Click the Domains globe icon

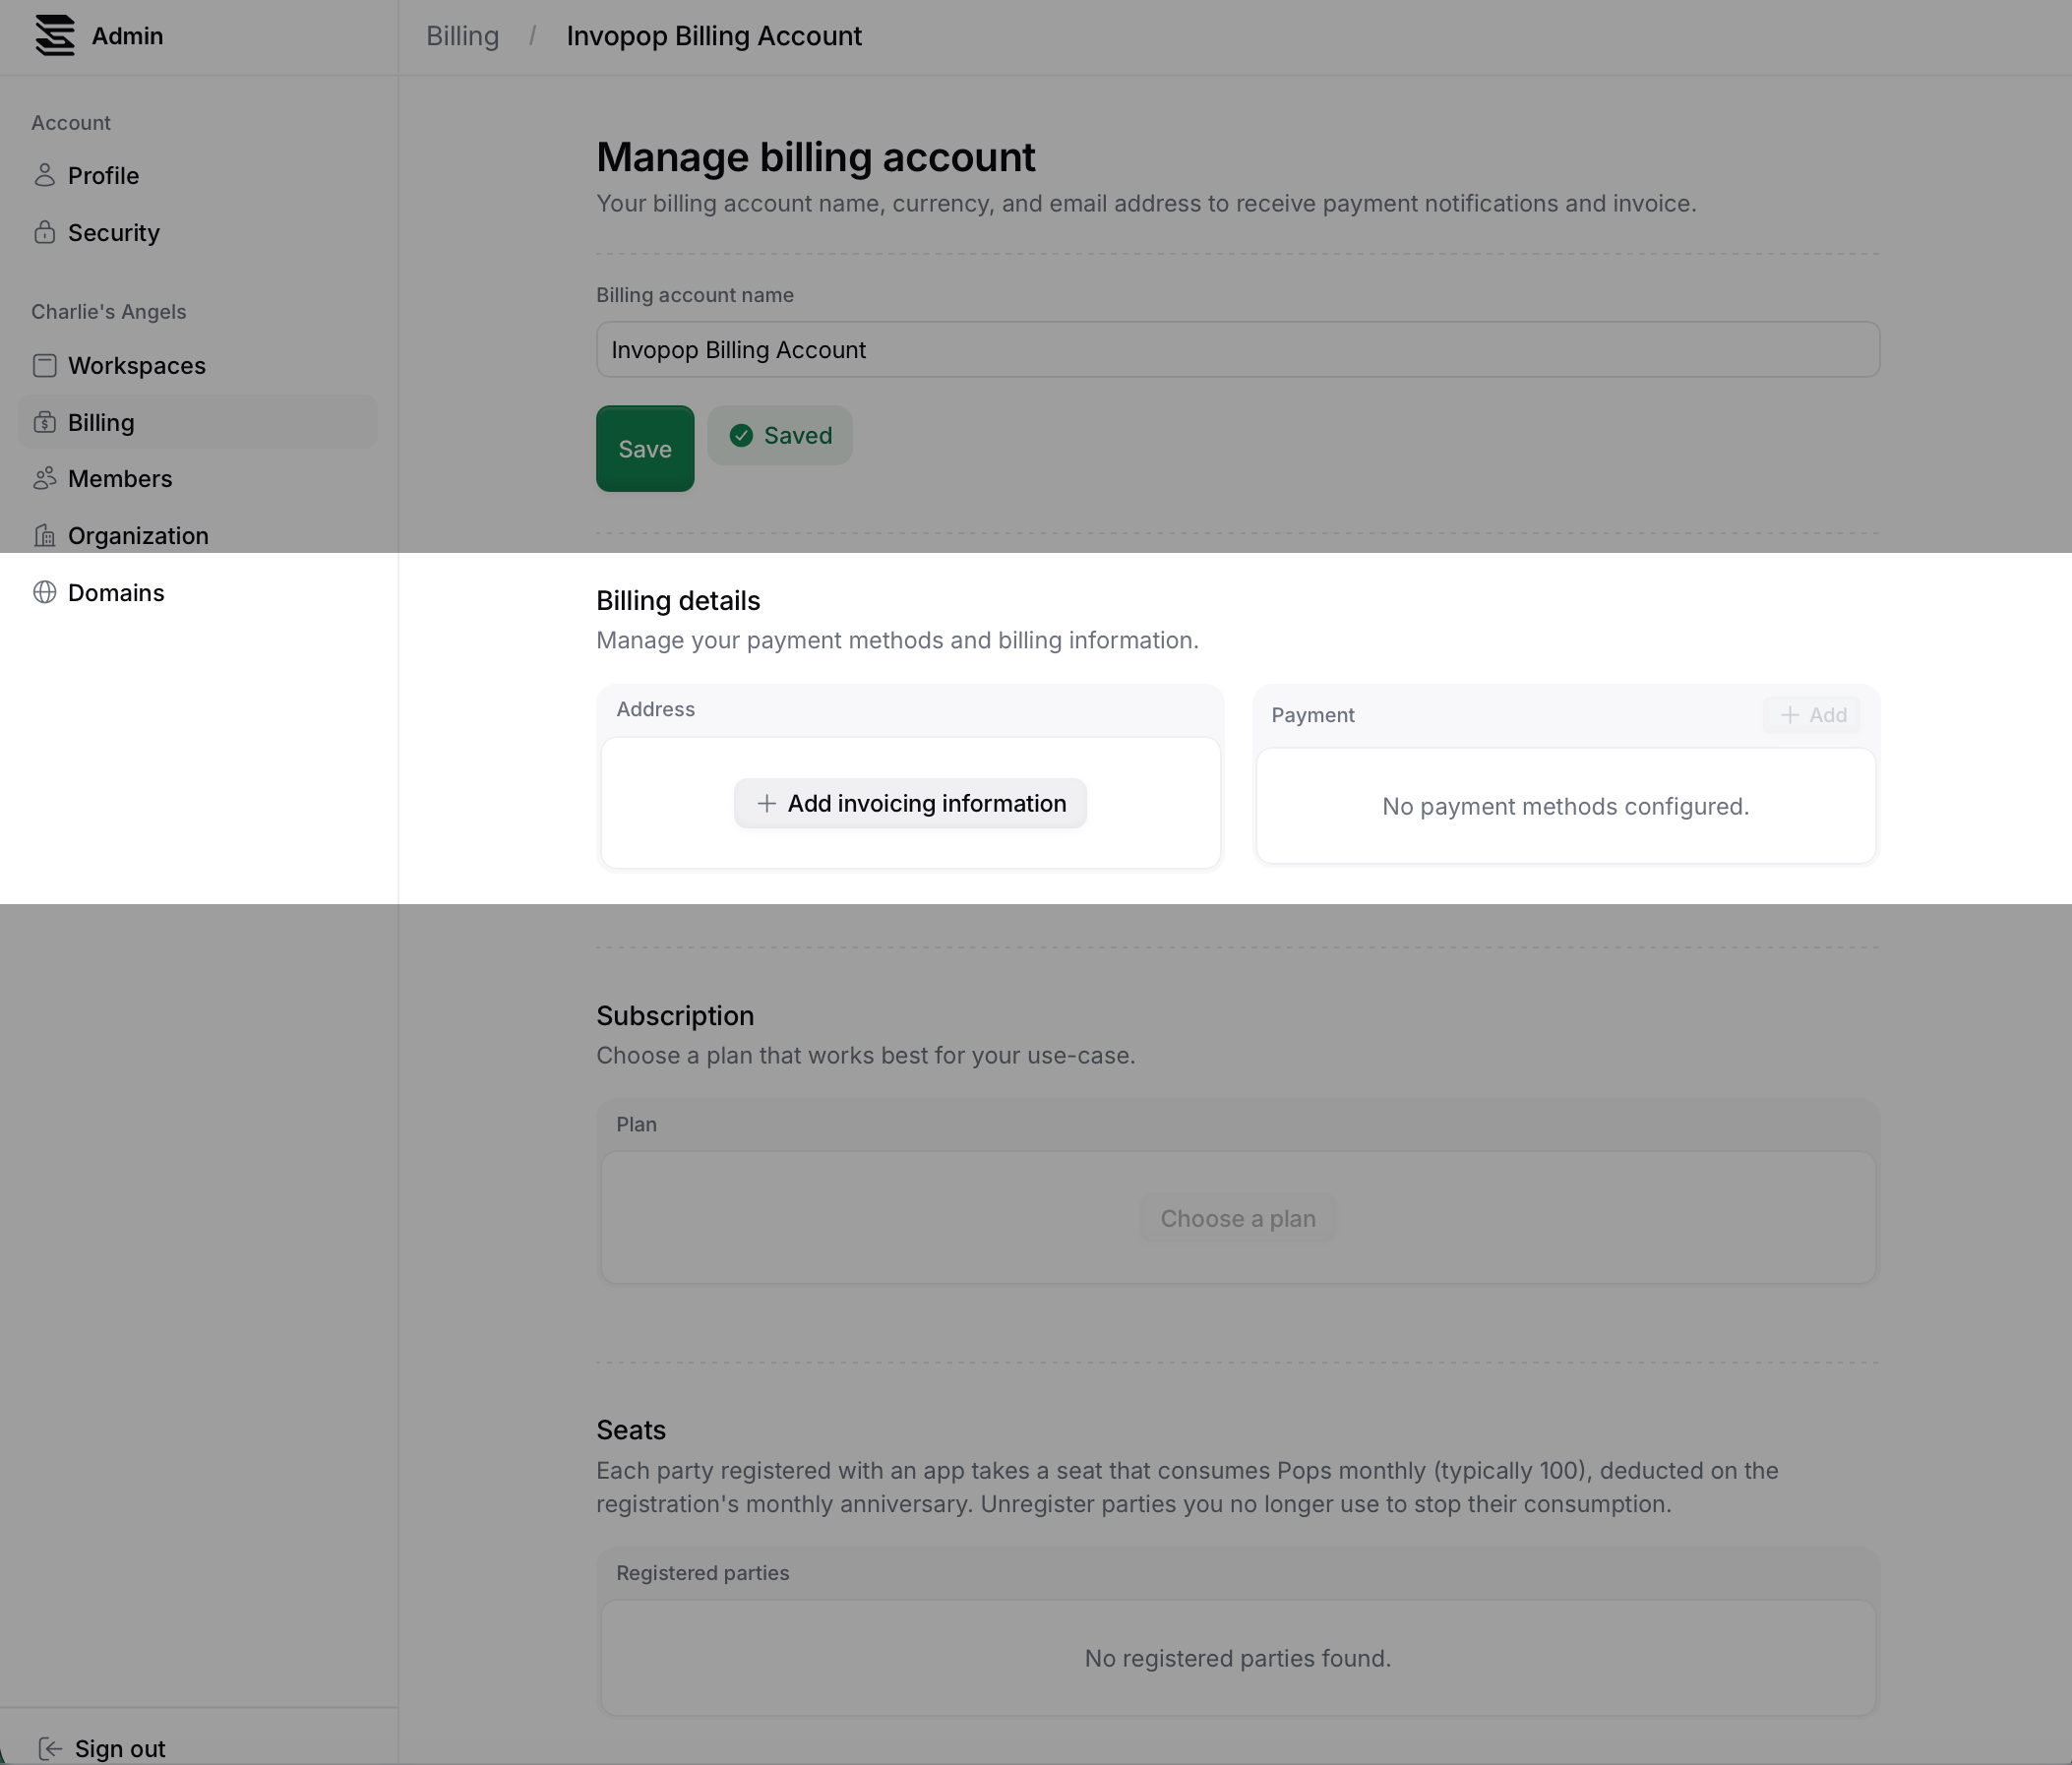tap(44, 592)
